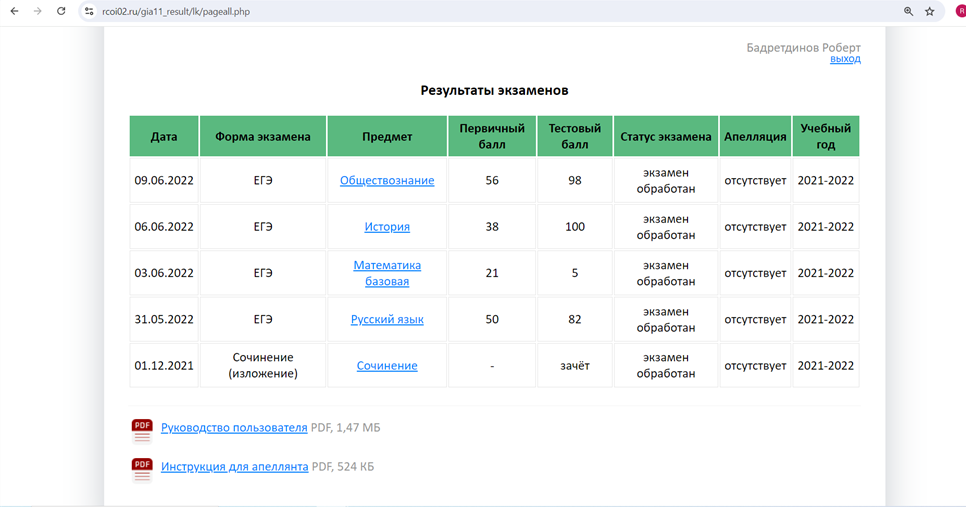This screenshot has height=507, width=966.
Task: Click the browser back arrow
Action: point(14,11)
